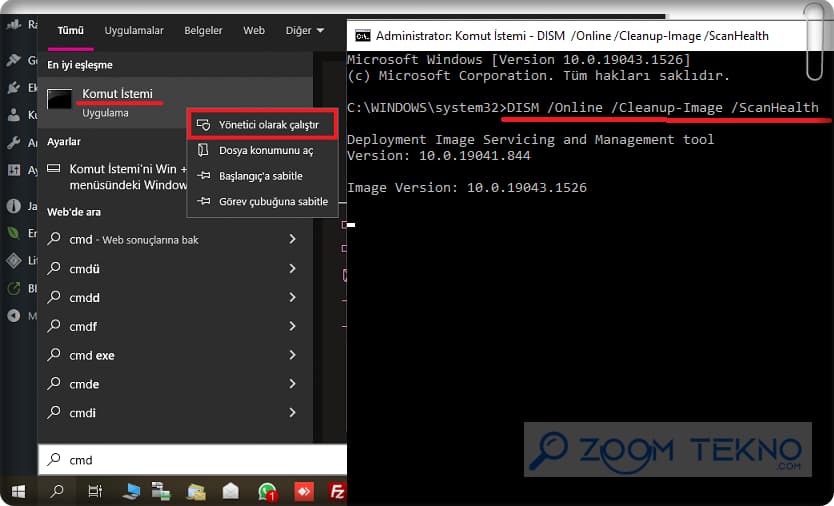Click the diamond-shaped icon in sidebar
This screenshot has height=506, width=834.
(x=14, y=260)
